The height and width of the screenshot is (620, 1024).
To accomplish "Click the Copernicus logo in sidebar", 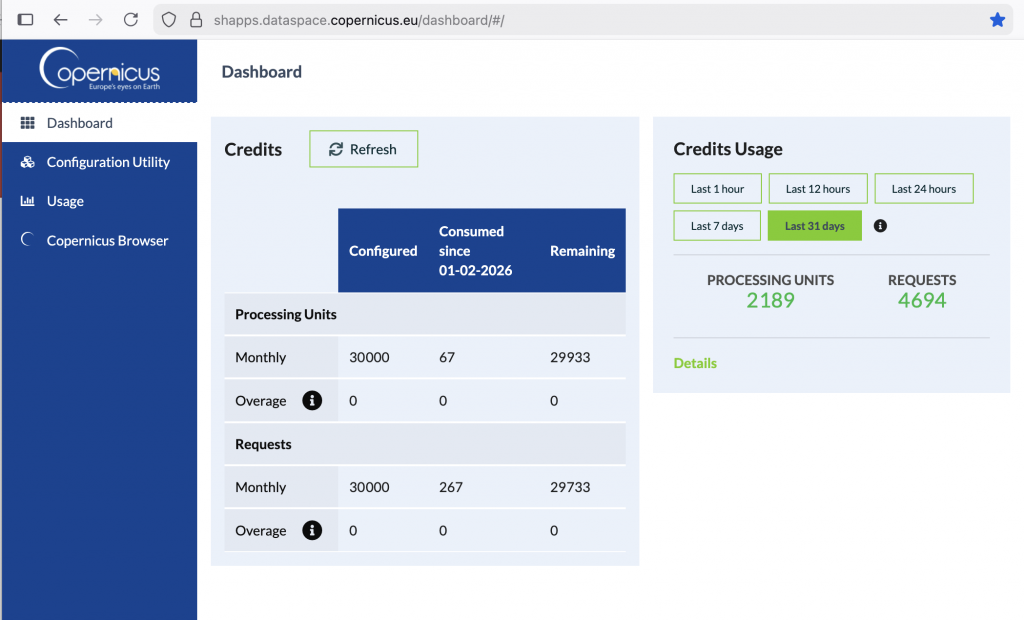I will pyautogui.click(x=99, y=69).
